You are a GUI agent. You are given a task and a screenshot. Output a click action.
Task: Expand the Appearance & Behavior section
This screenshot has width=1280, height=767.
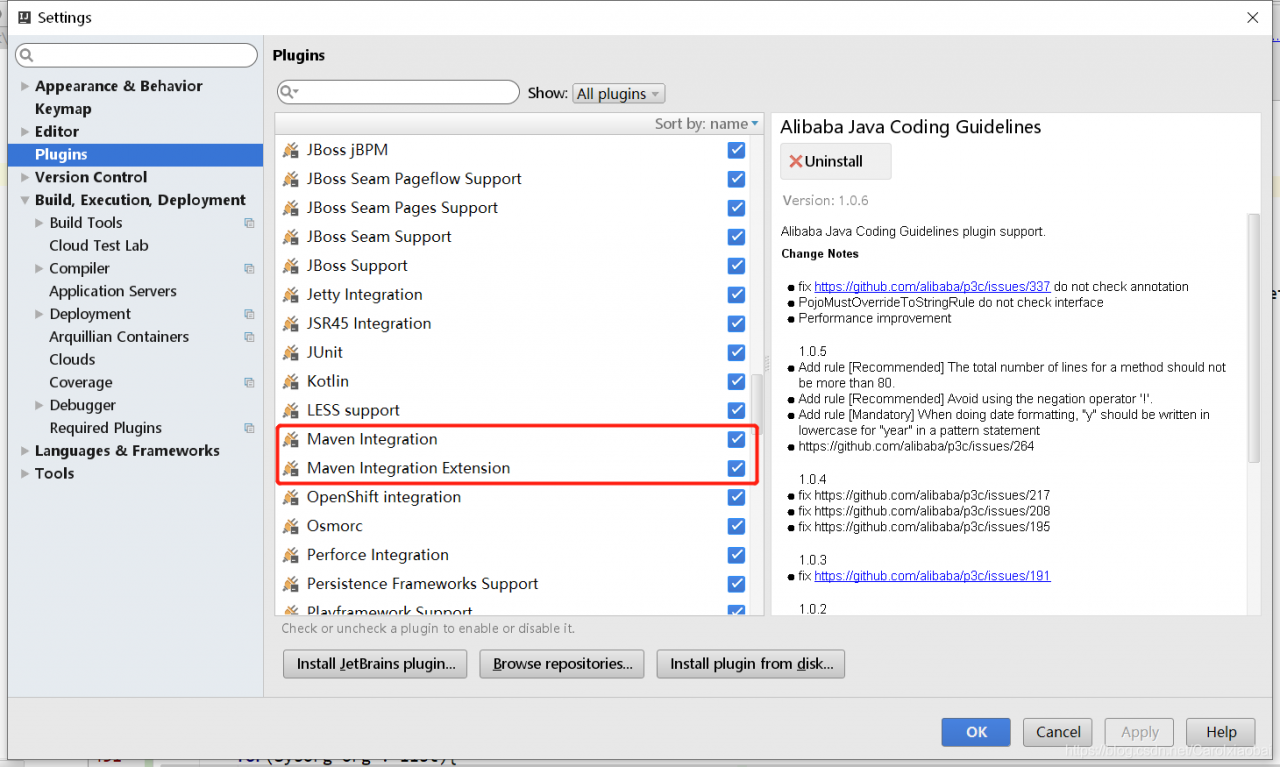25,87
